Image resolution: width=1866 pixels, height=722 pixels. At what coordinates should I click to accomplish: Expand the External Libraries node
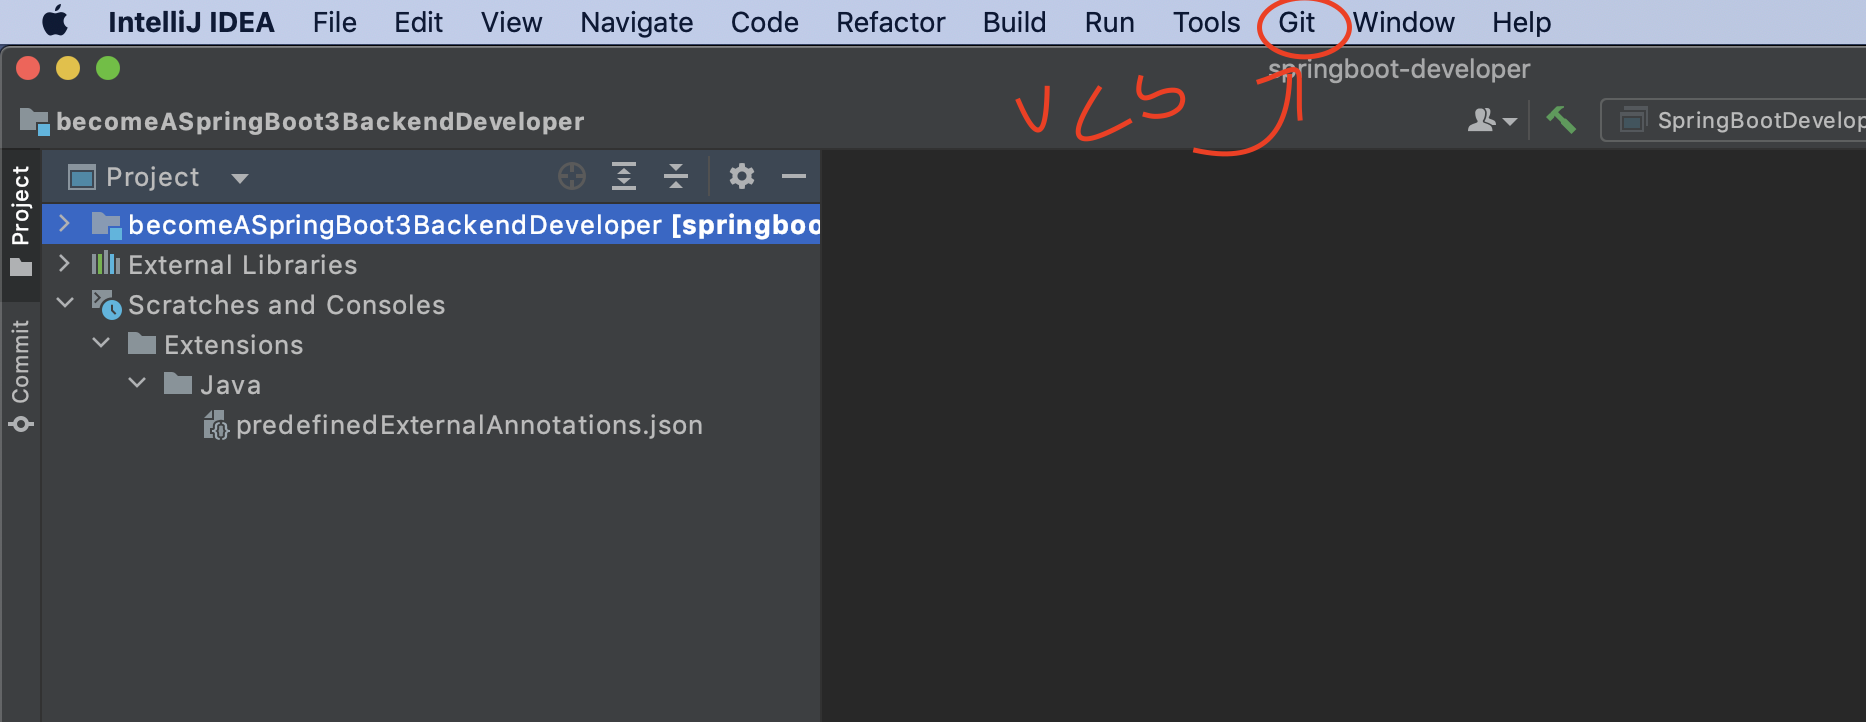pyautogui.click(x=64, y=264)
